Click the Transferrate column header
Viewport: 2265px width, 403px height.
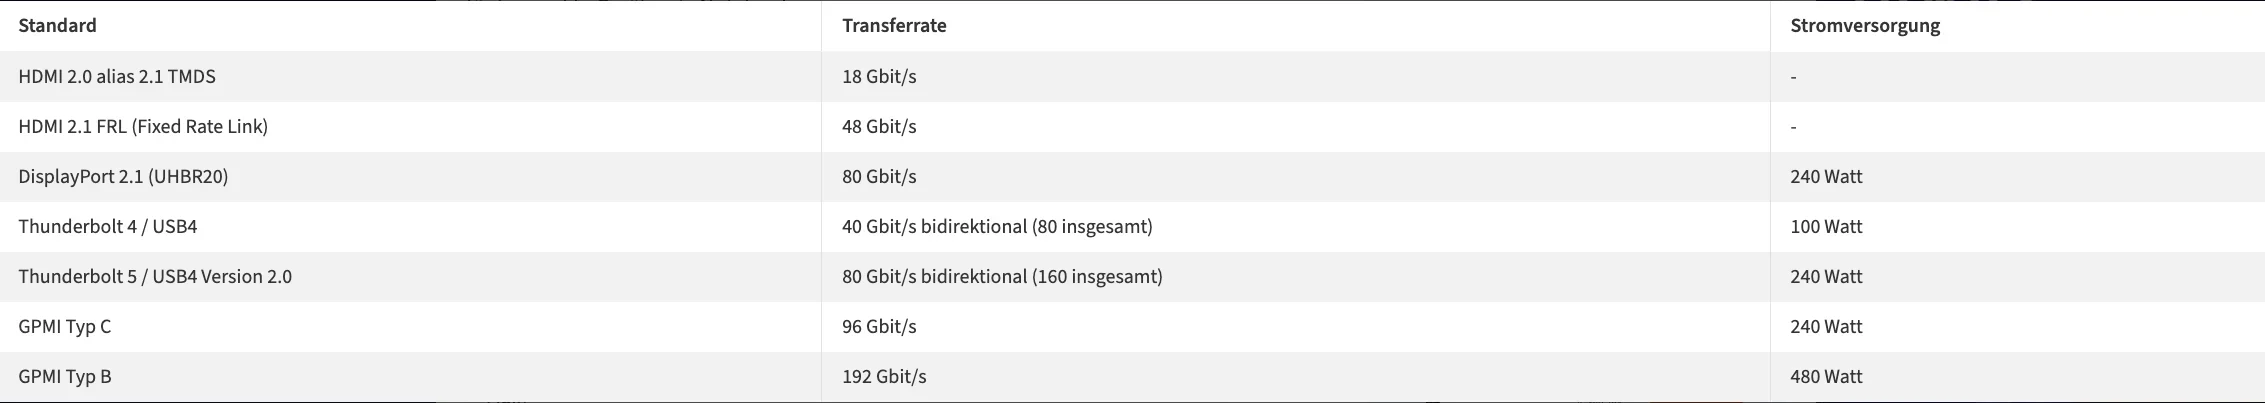(x=894, y=26)
